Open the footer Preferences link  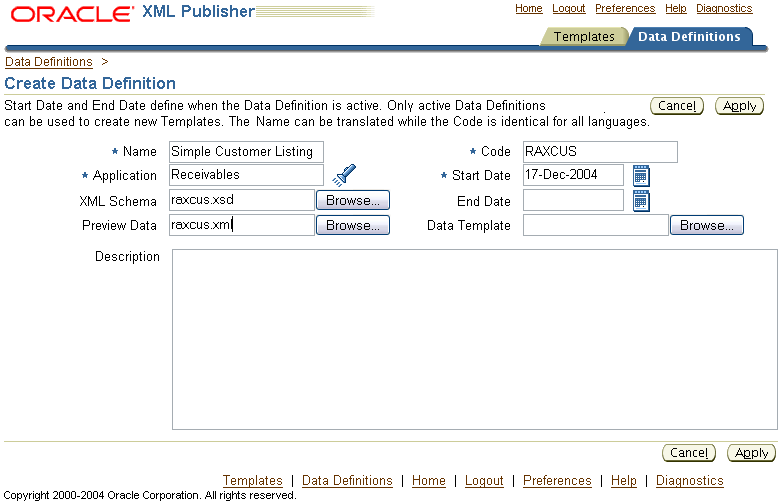(557, 481)
